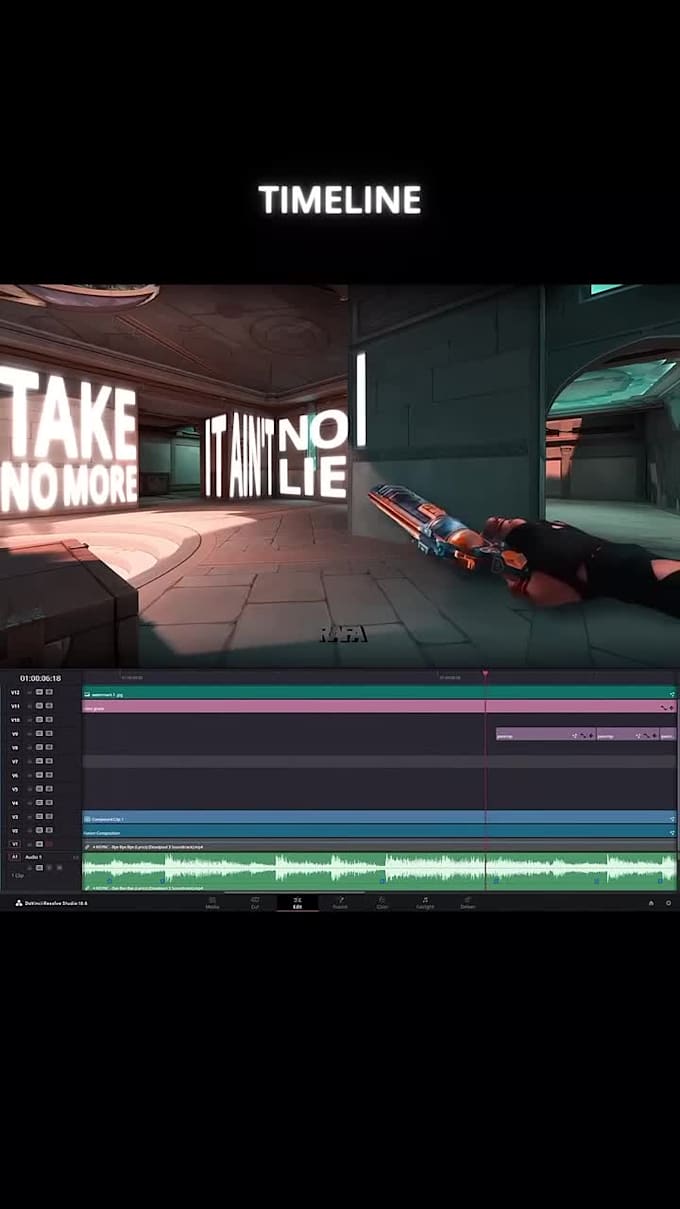
Task: Click Audio 1 track name label
Action: coord(34,857)
